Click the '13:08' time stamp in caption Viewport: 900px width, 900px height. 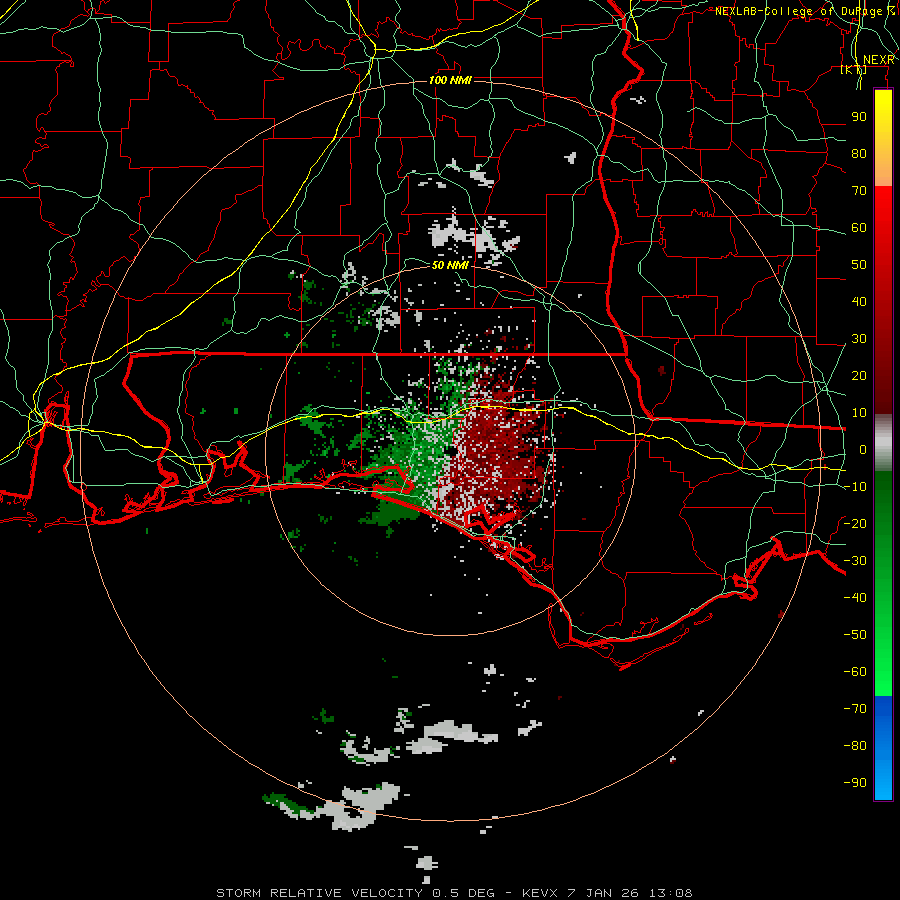point(671,893)
